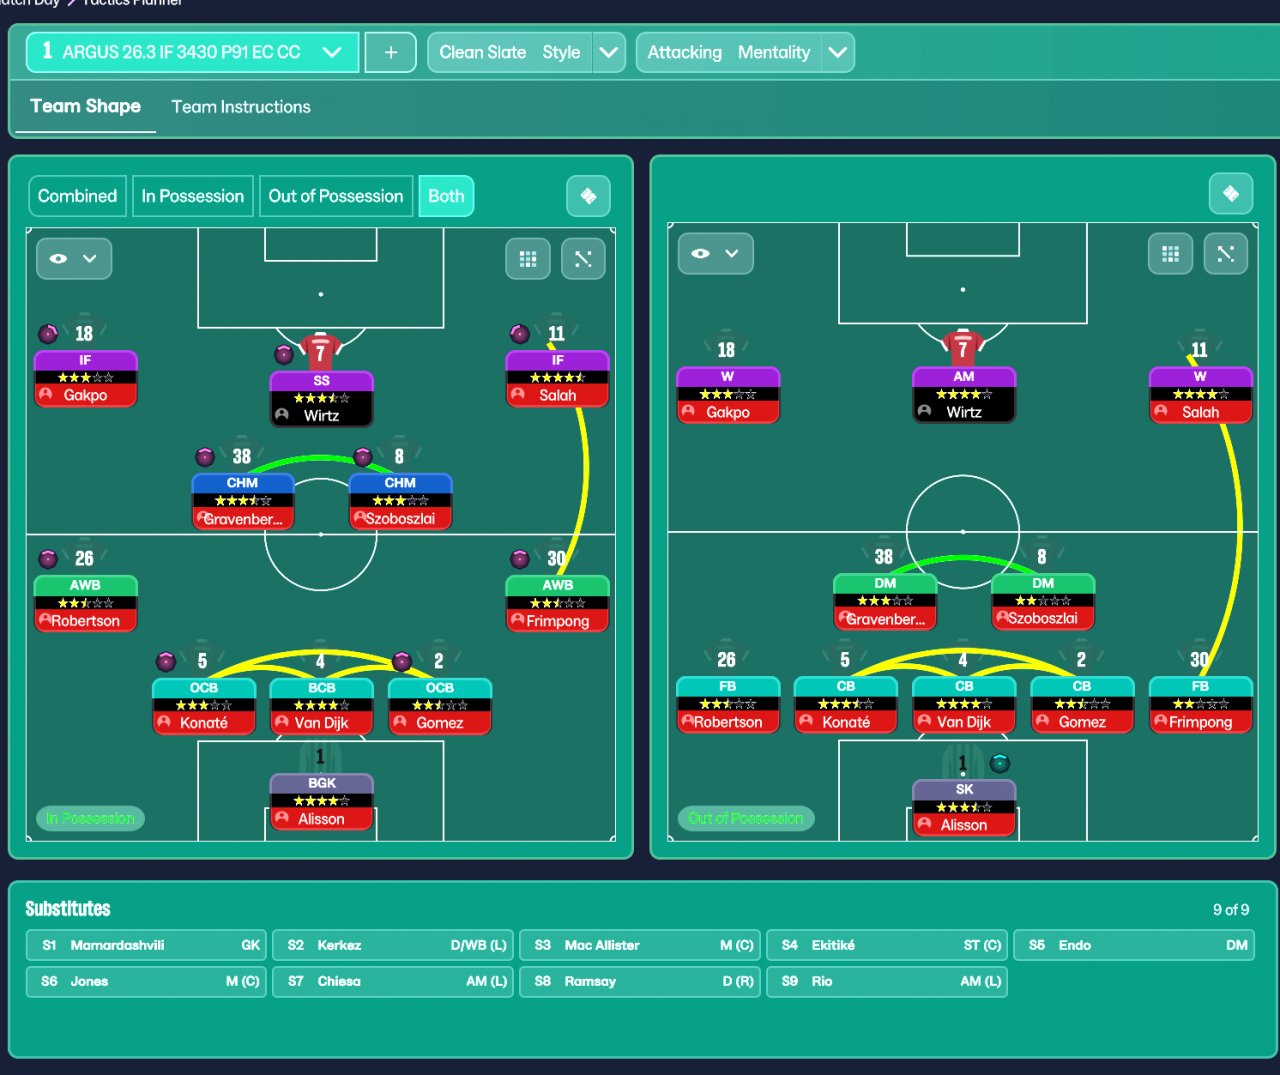Click the purple badge next to Frimpong's 30, In Possession
Viewport: 1280px width, 1075px height.
[520, 559]
